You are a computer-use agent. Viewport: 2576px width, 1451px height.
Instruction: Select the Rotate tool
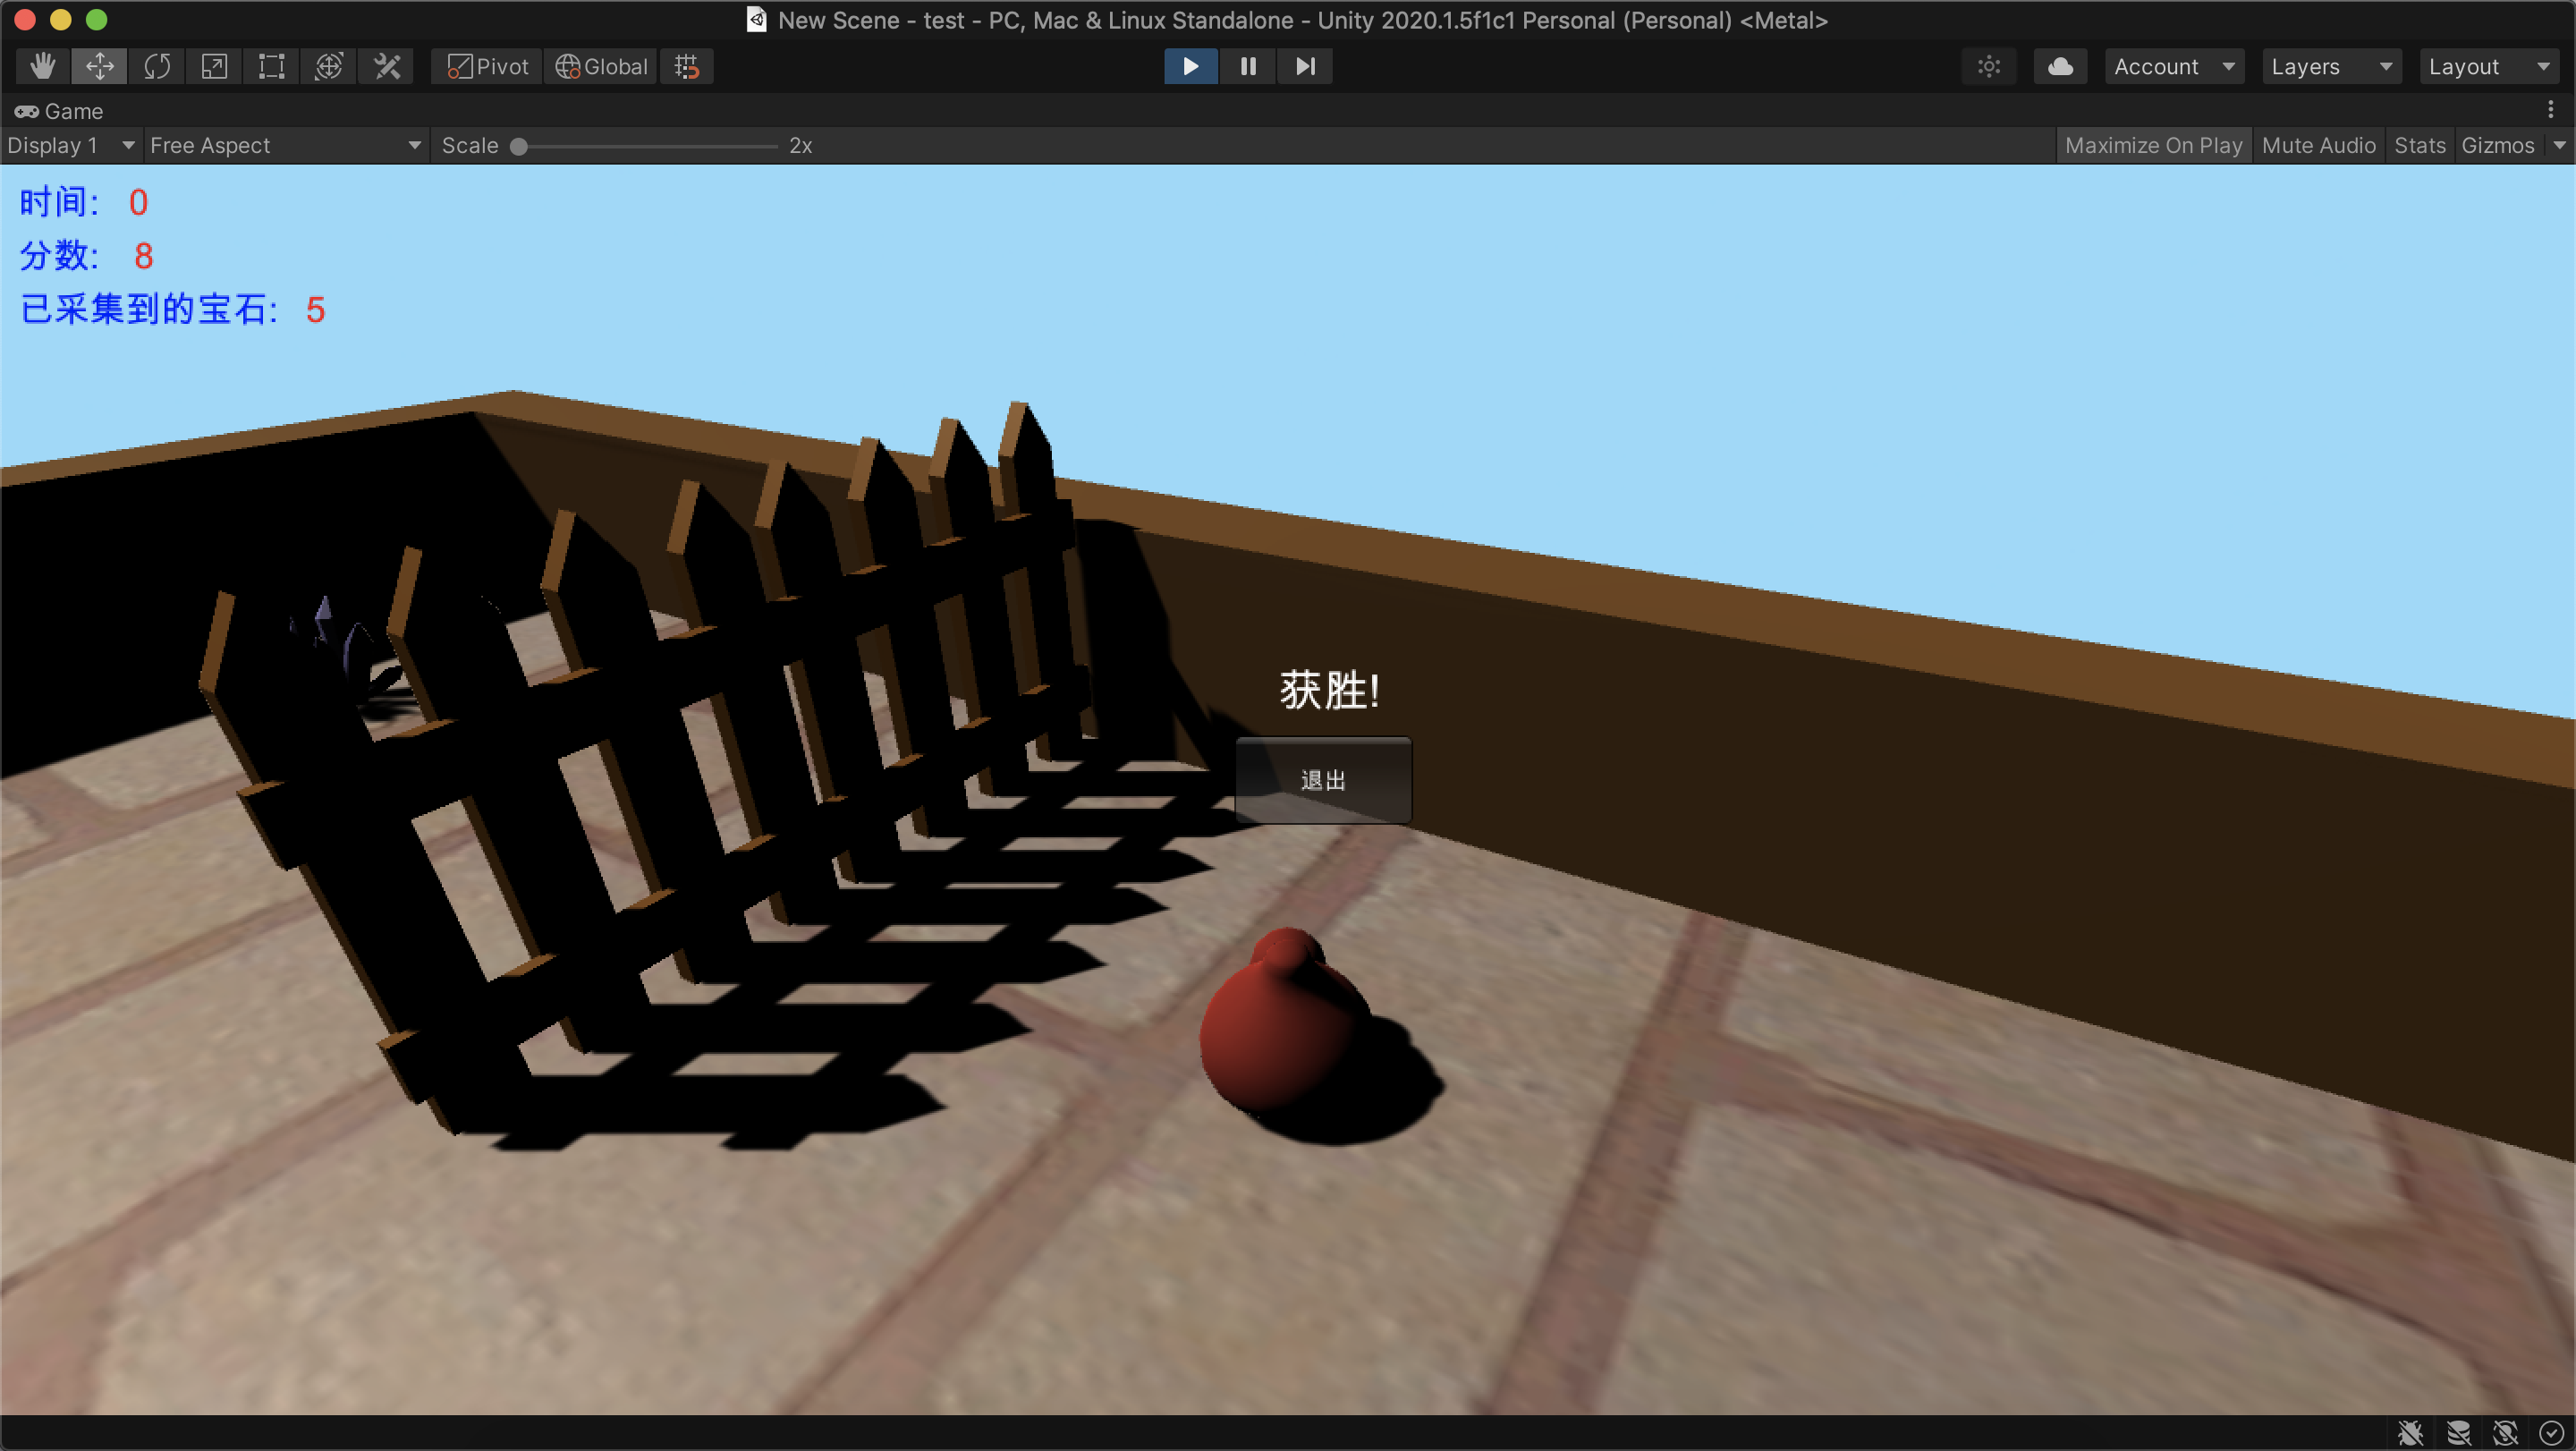point(157,66)
